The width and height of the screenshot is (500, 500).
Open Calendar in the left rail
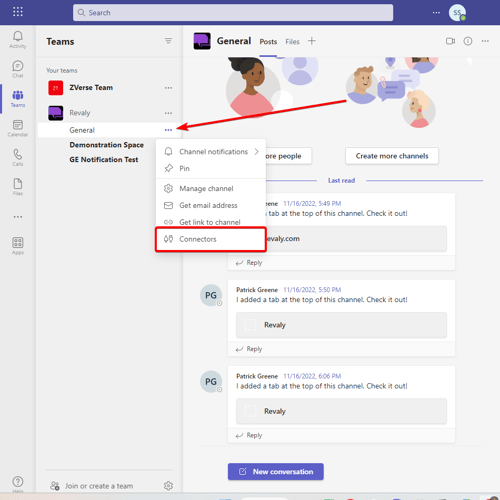pos(18,128)
